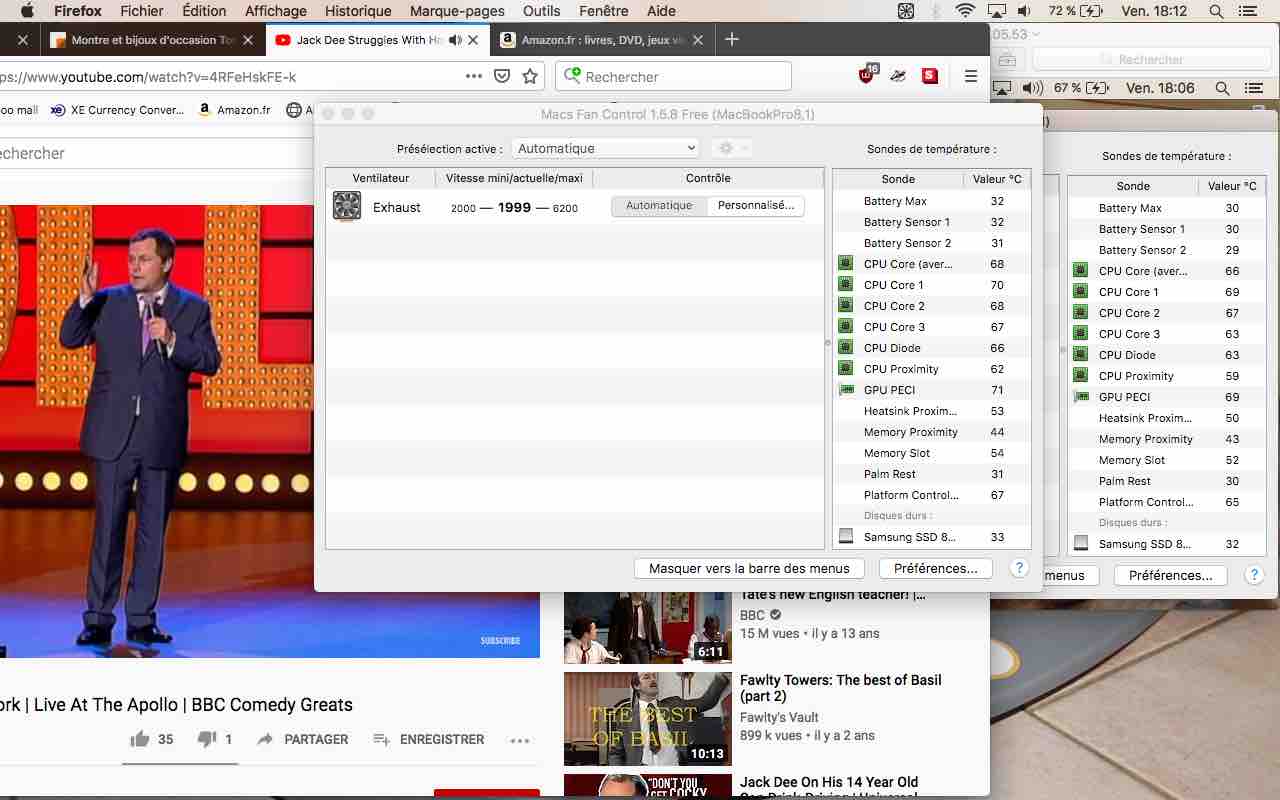1280x800 pixels.
Task: Open the Fichier menu
Action: [x=141, y=11]
